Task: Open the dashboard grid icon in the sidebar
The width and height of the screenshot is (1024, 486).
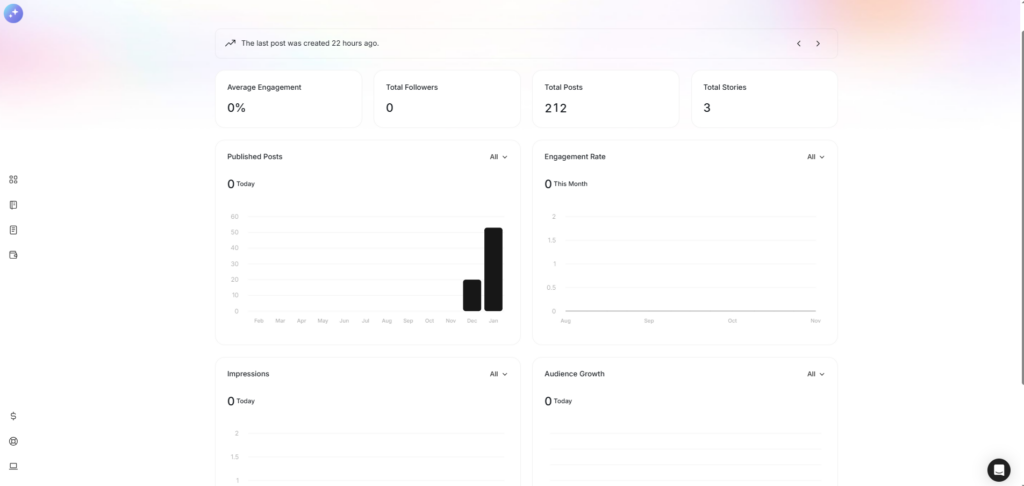Action: pos(13,180)
